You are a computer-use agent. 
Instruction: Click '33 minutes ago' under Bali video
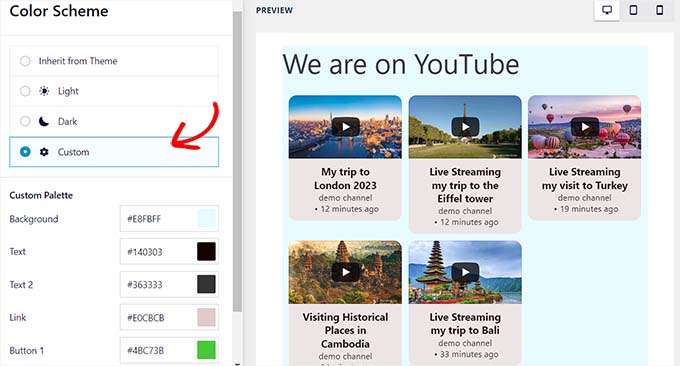(x=469, y=354)
